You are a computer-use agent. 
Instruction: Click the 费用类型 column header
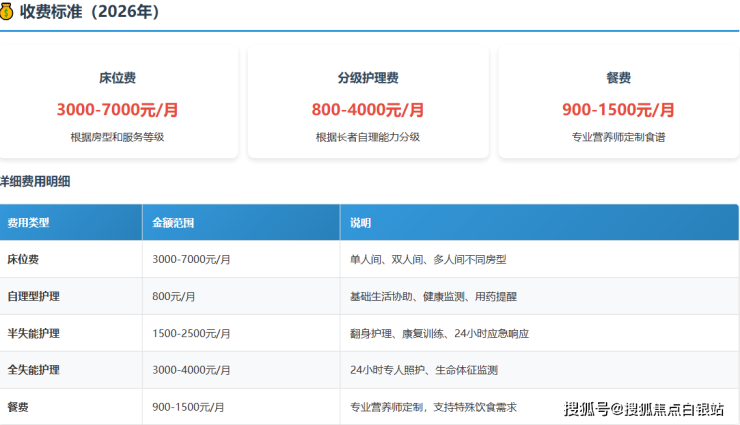28,222
